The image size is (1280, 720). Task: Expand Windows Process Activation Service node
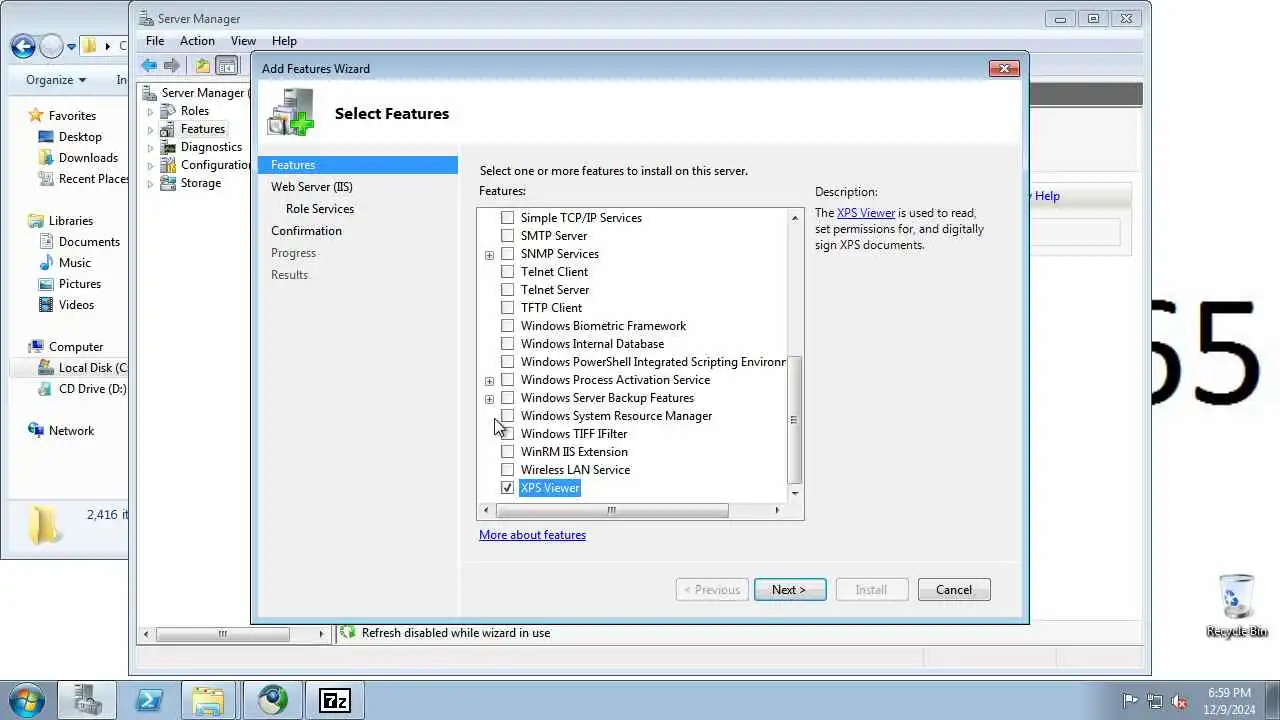(489, 381)
